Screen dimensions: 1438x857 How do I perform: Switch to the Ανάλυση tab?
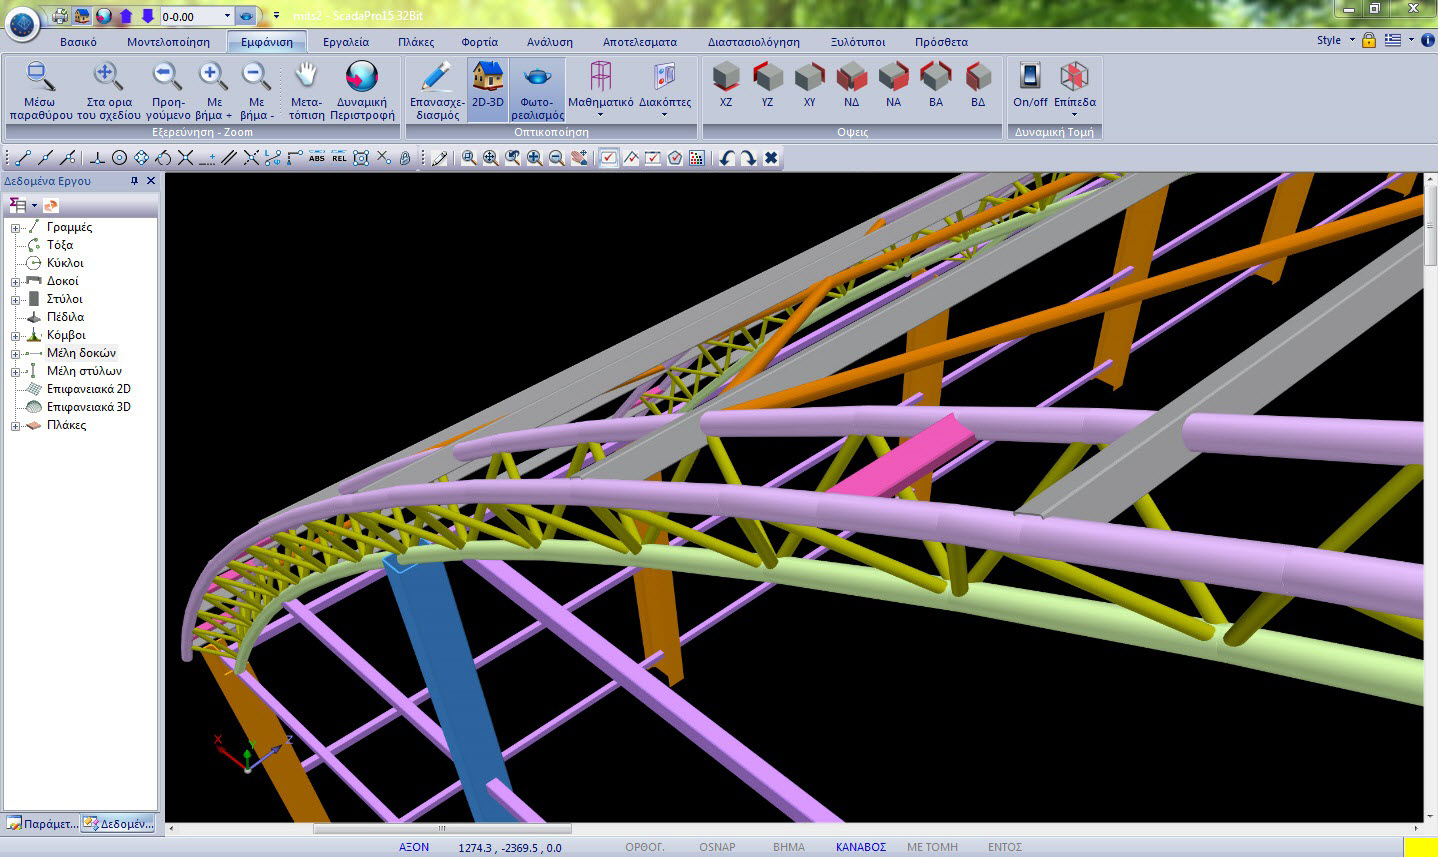550,42
